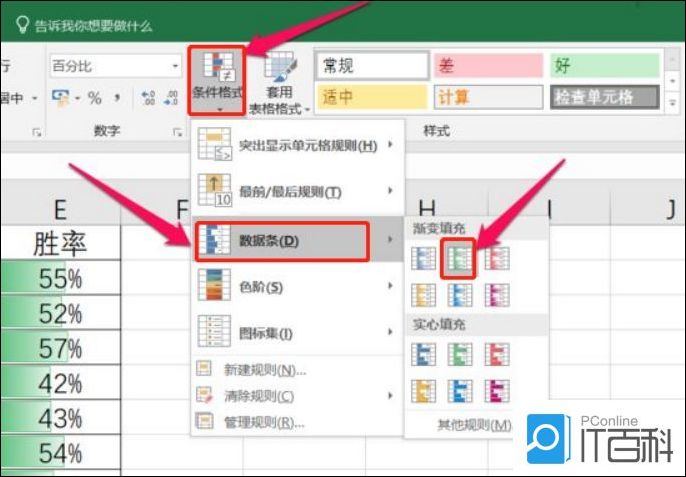
Task: Select solid fill purple data bar
Action: (x=497, y=391)
